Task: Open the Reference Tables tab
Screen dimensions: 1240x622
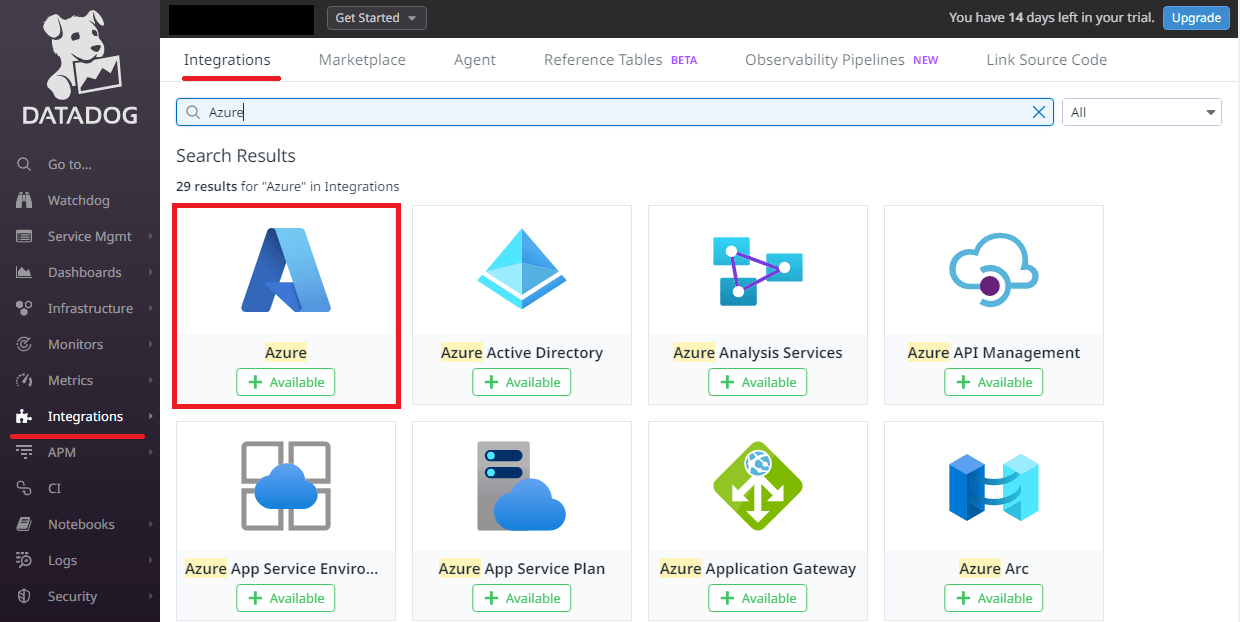Action: click(620, 60)
